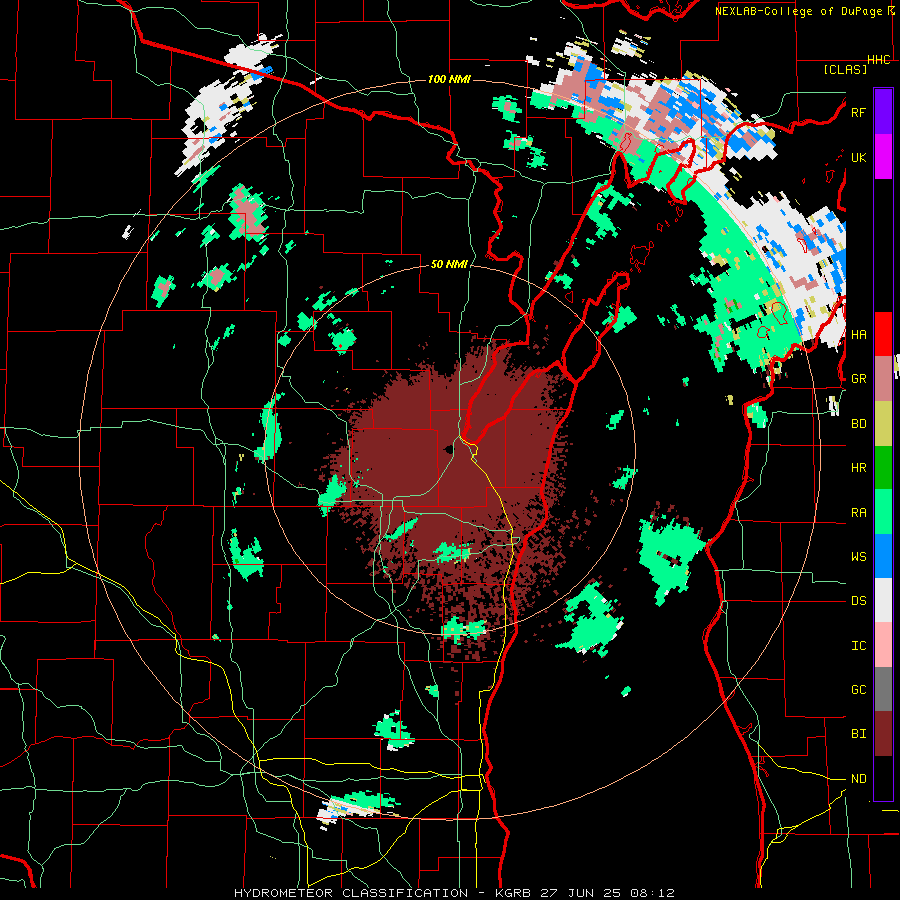Click the 'WS' legend label
Image resolution: width=900 pixels, height=900 pixels.
tap(859, 557)
